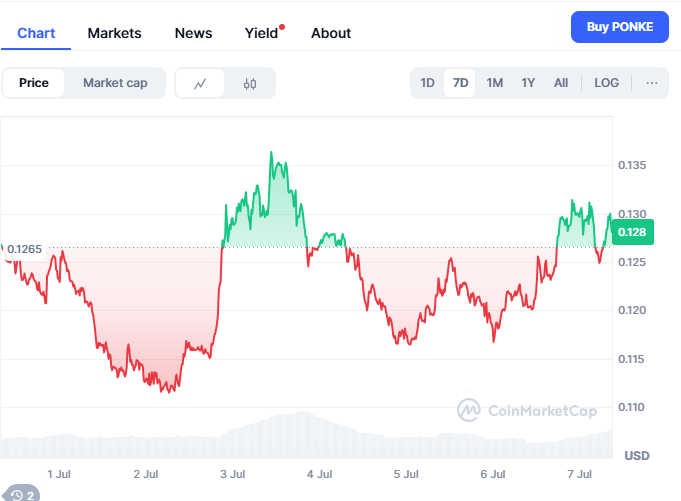Screen dimensions: 681x501
Task: Display All time price history
Action: (561, 83)
